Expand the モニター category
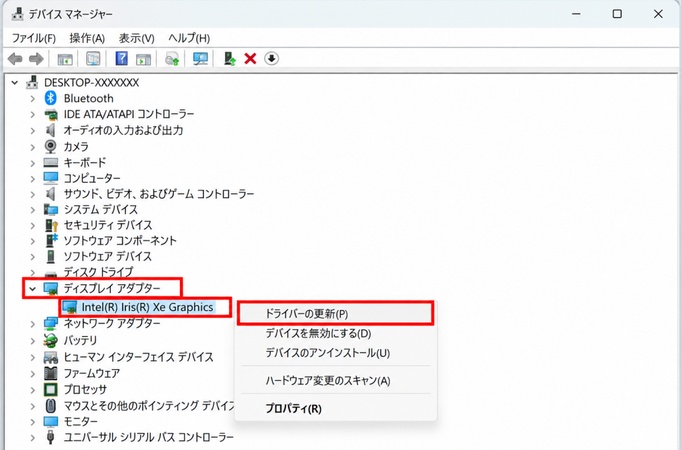This screenshot has width=681, height=450. click(33, 422)
